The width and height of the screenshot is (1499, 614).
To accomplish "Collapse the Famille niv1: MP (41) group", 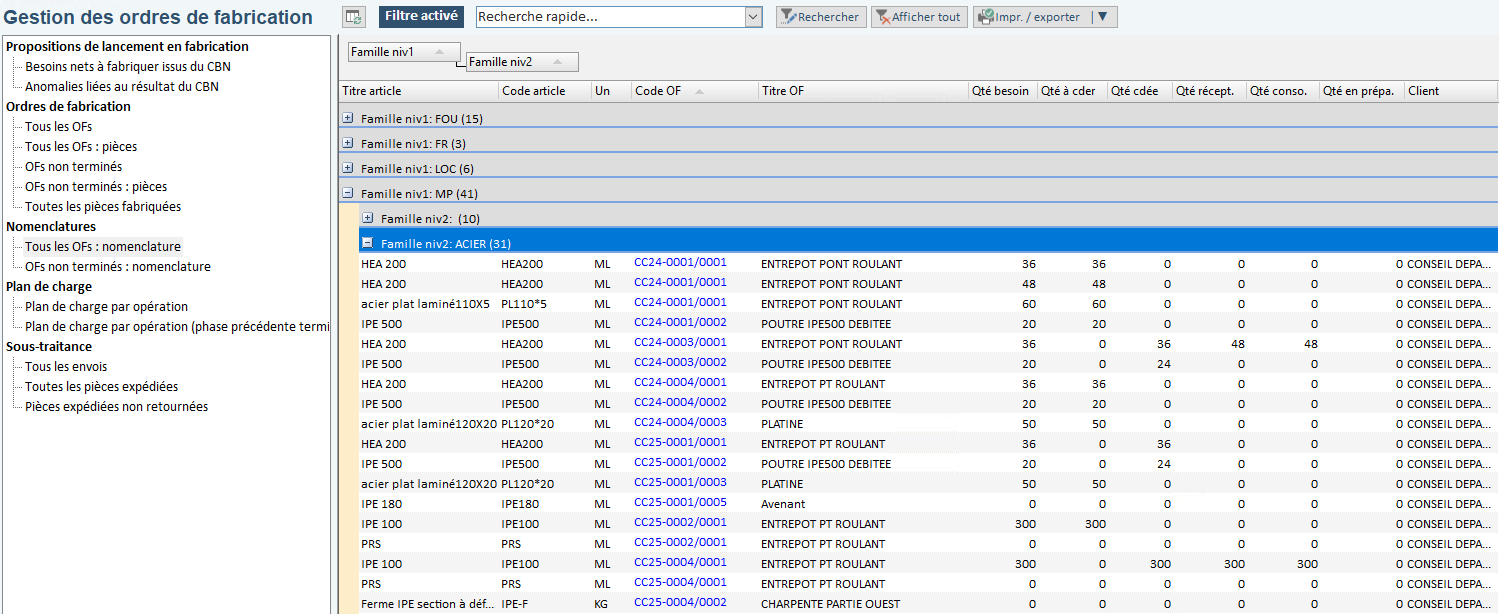I will coord(347,191).
